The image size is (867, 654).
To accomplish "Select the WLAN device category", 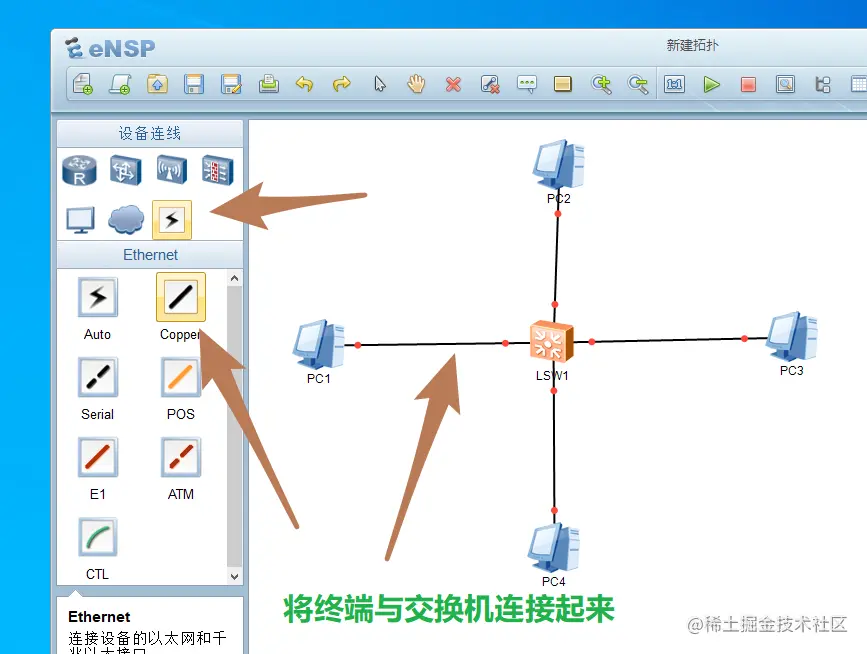I will pyautogui.click(x=172, y=170).
